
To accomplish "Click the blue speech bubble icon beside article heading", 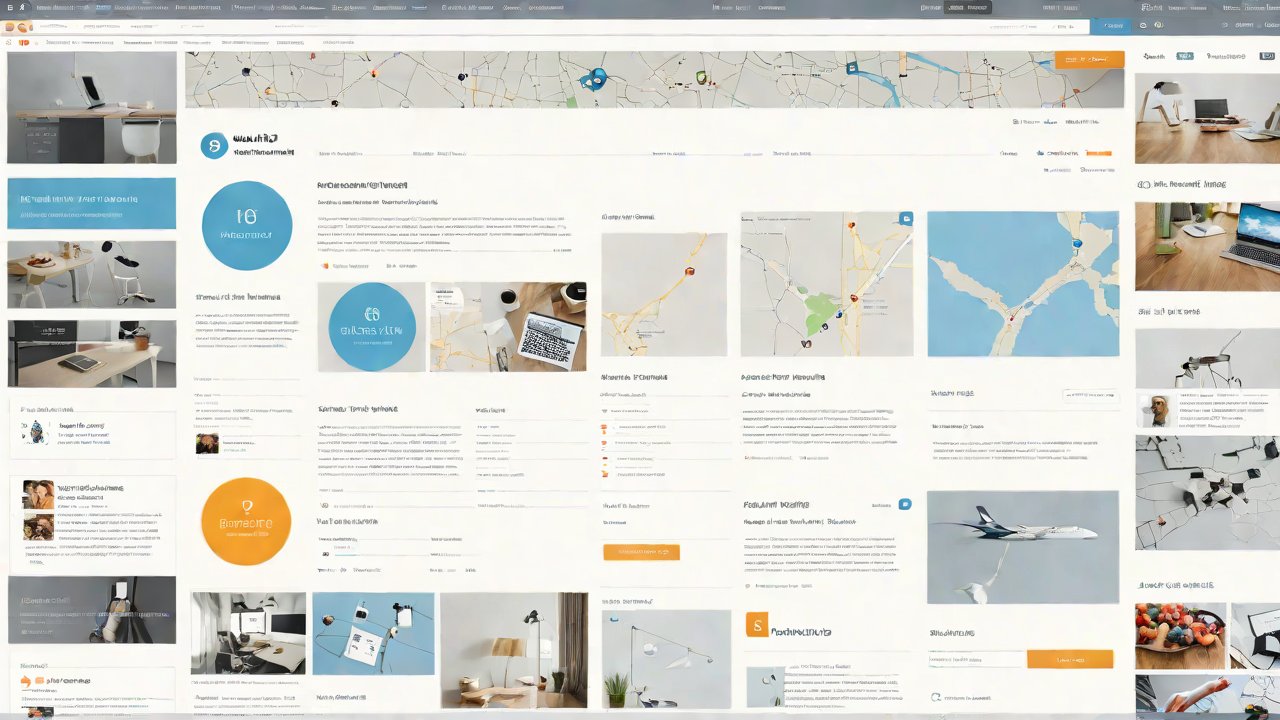I will coord(904,505).
